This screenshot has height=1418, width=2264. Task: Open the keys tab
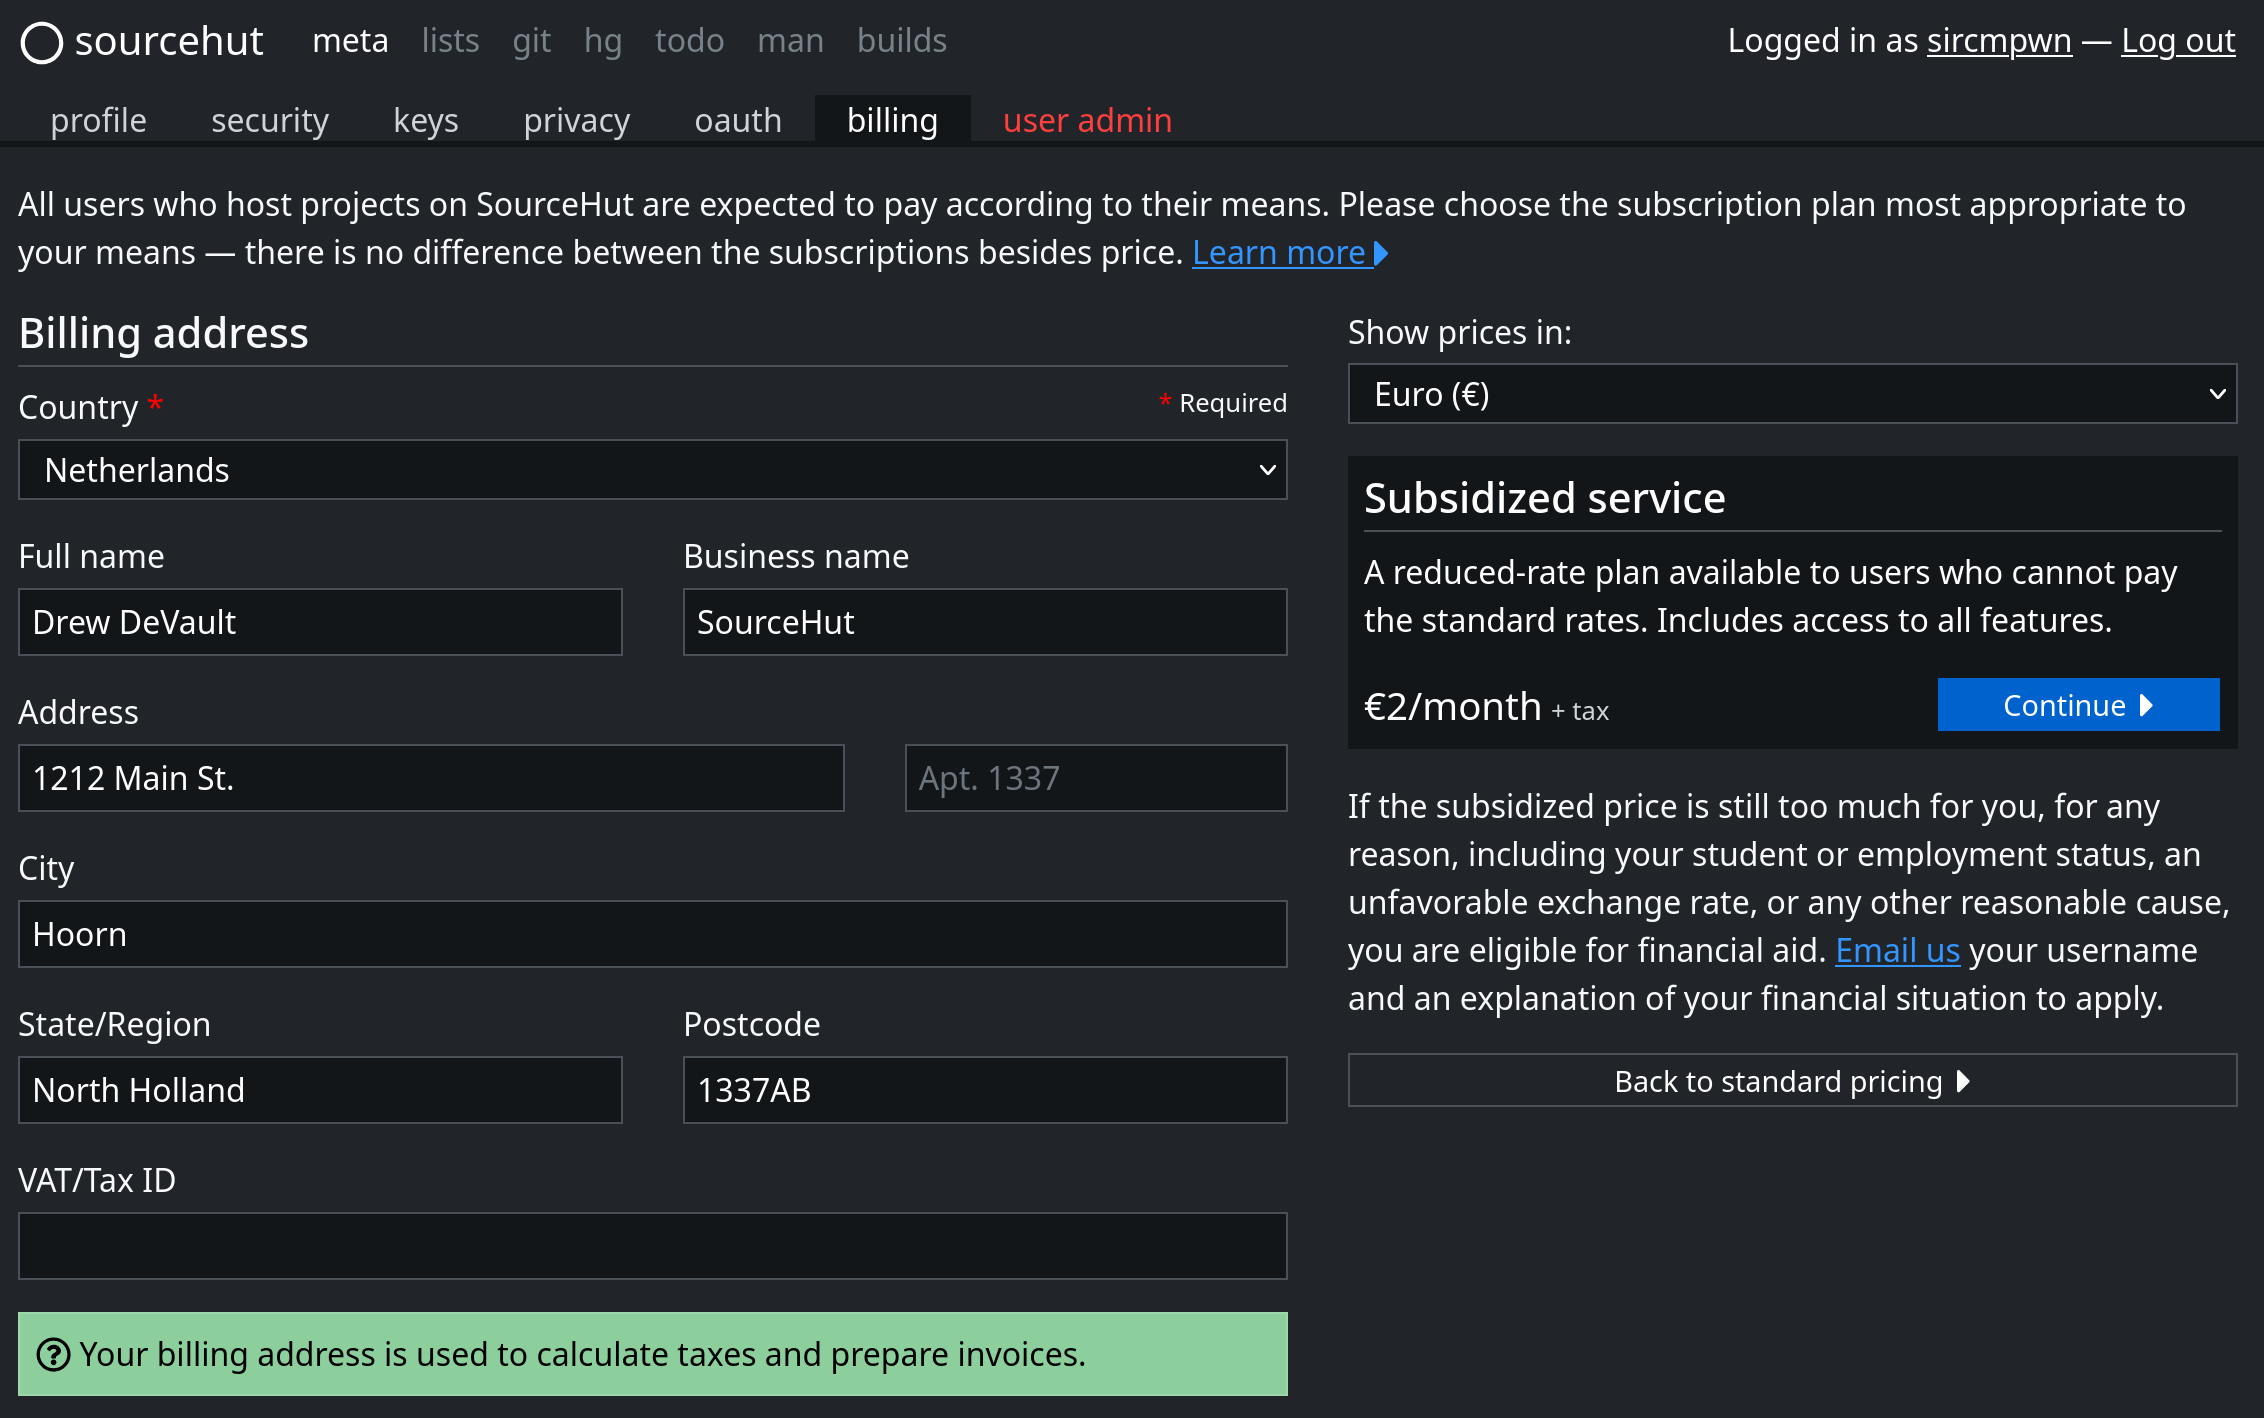[425, 121]
